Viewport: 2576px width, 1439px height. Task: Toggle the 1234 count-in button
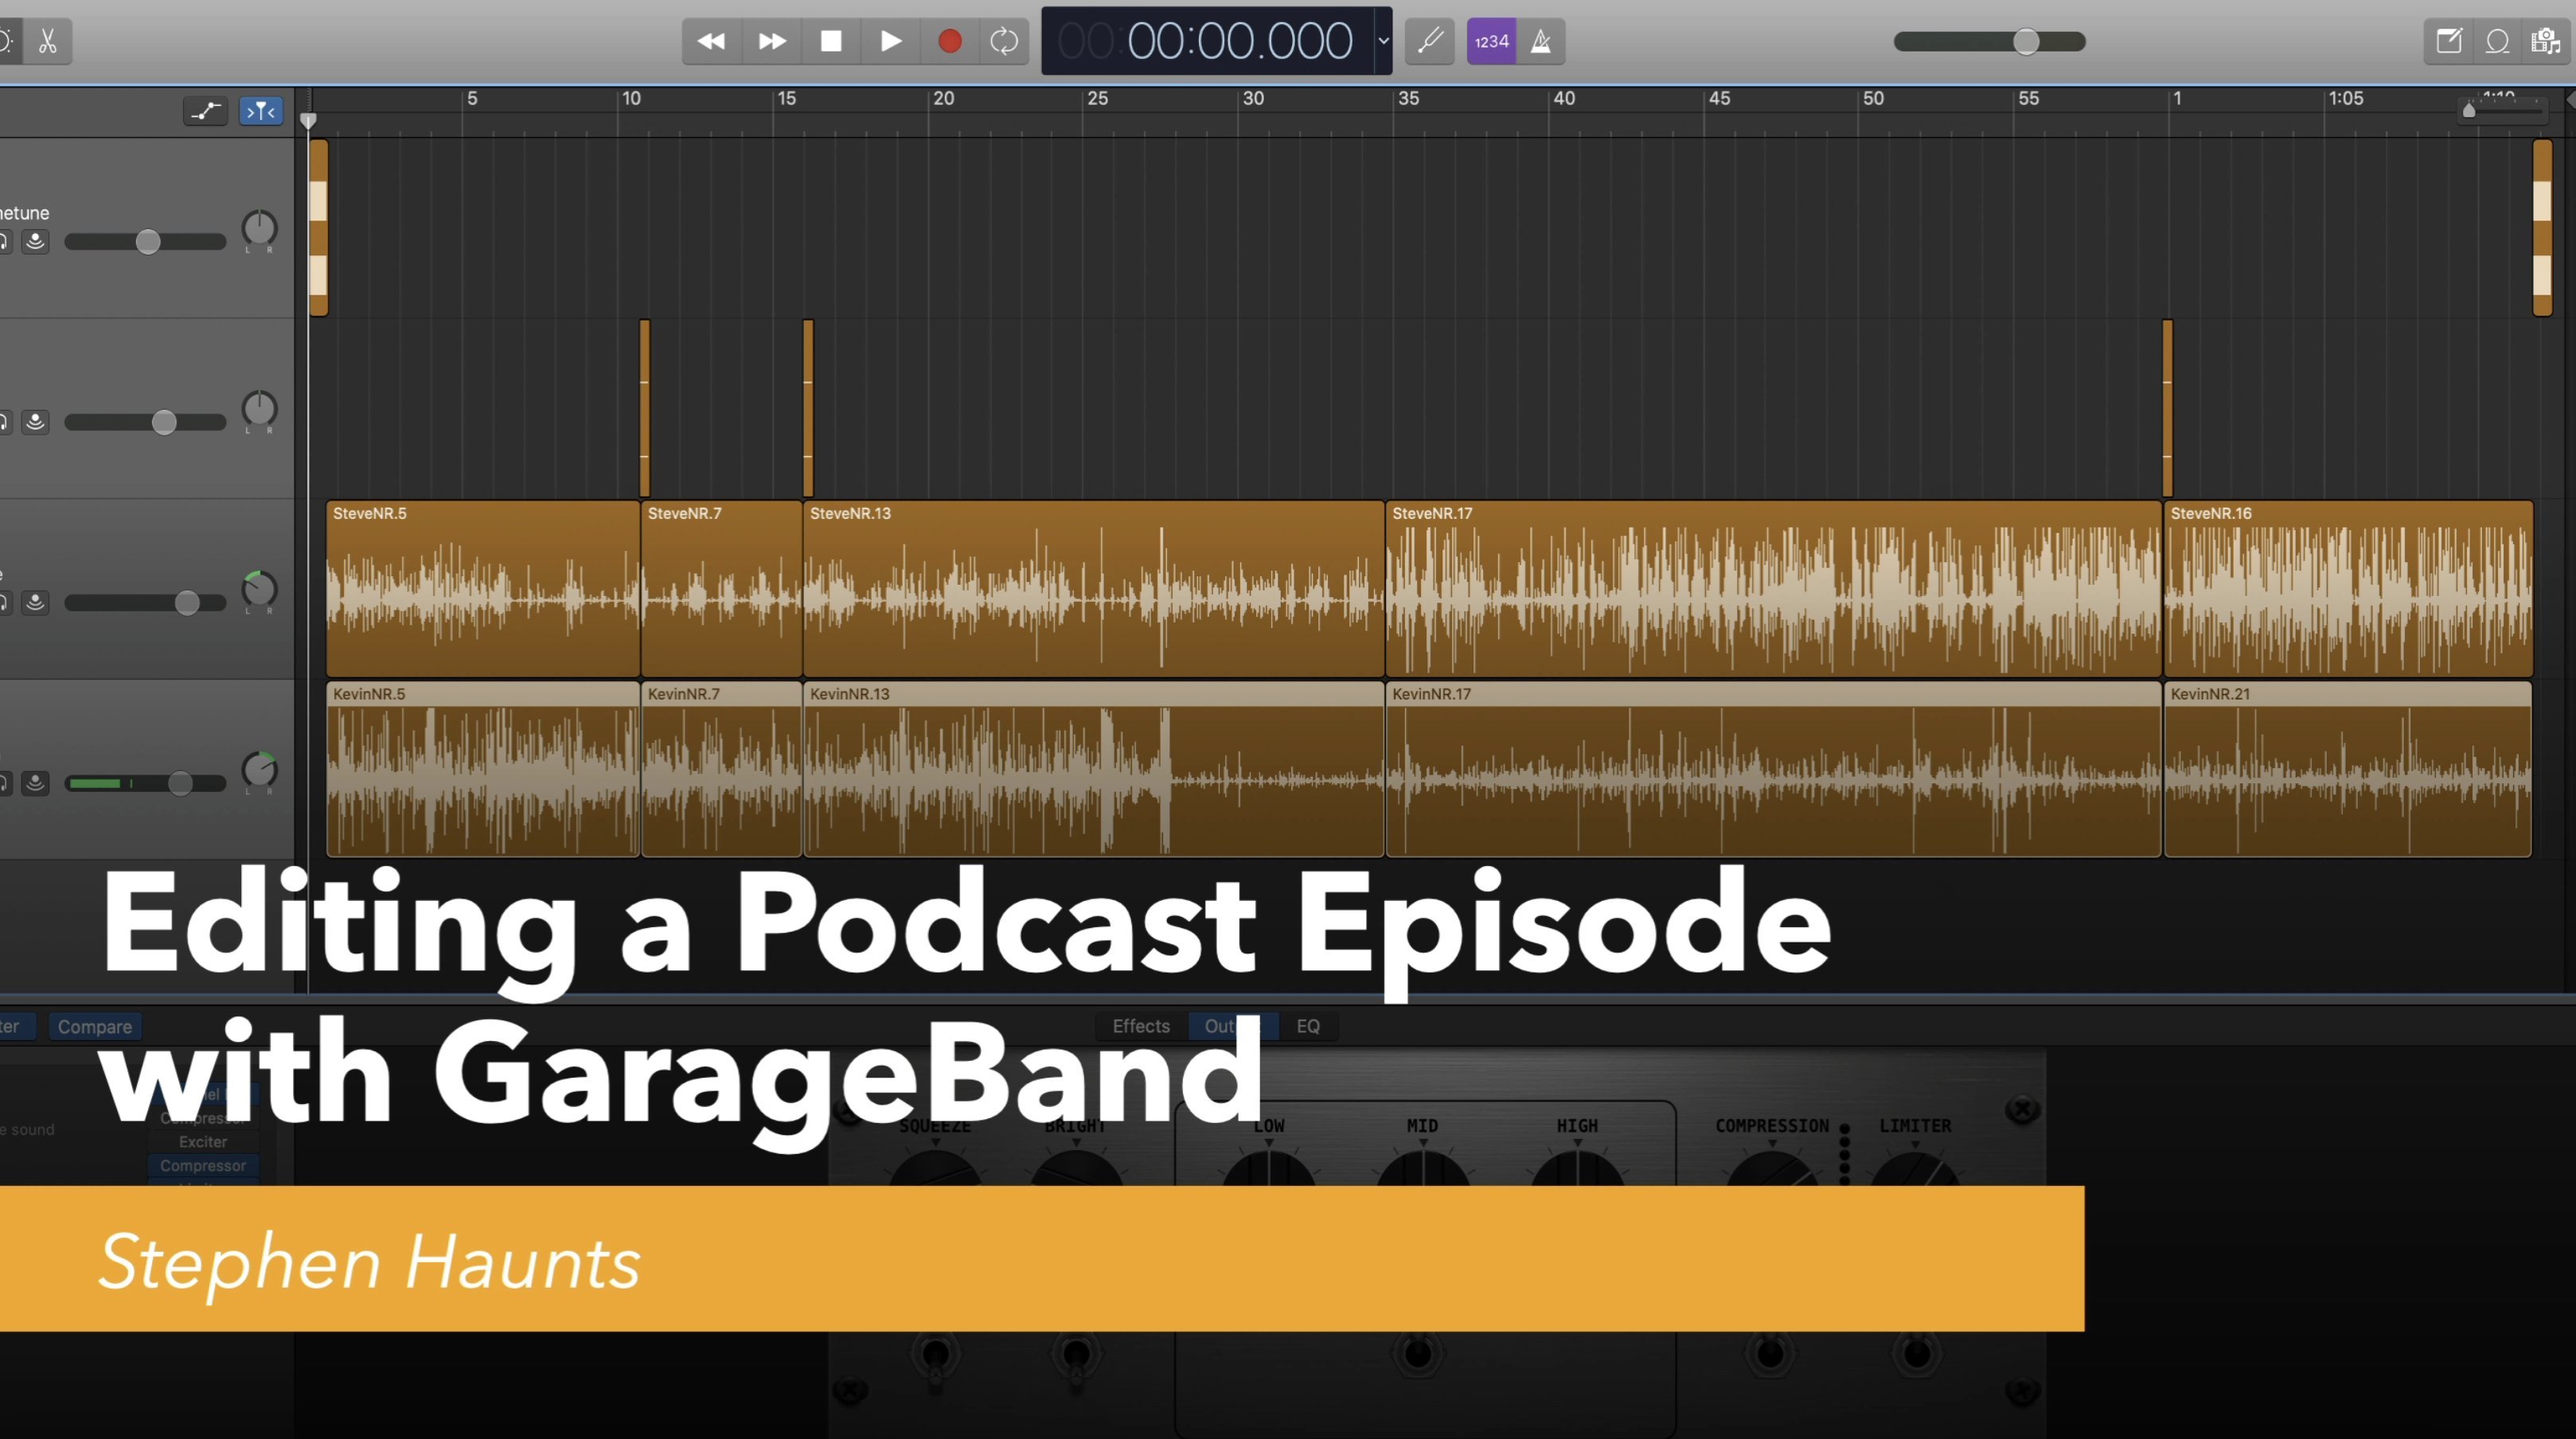[x=1491, y=41]
